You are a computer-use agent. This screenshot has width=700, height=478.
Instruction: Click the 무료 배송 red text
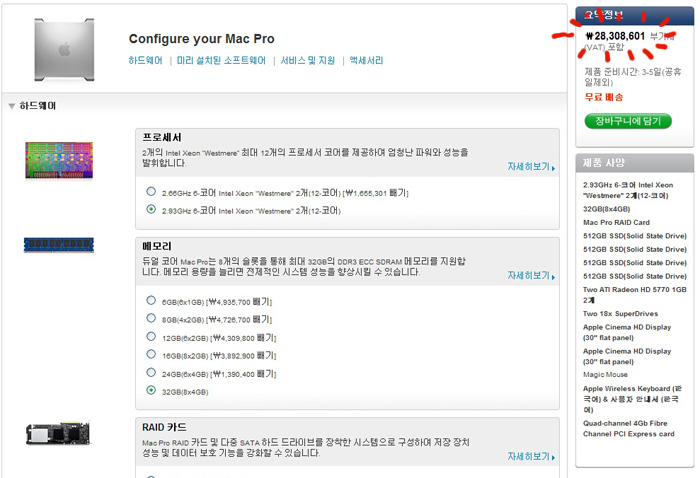point(604,97)
